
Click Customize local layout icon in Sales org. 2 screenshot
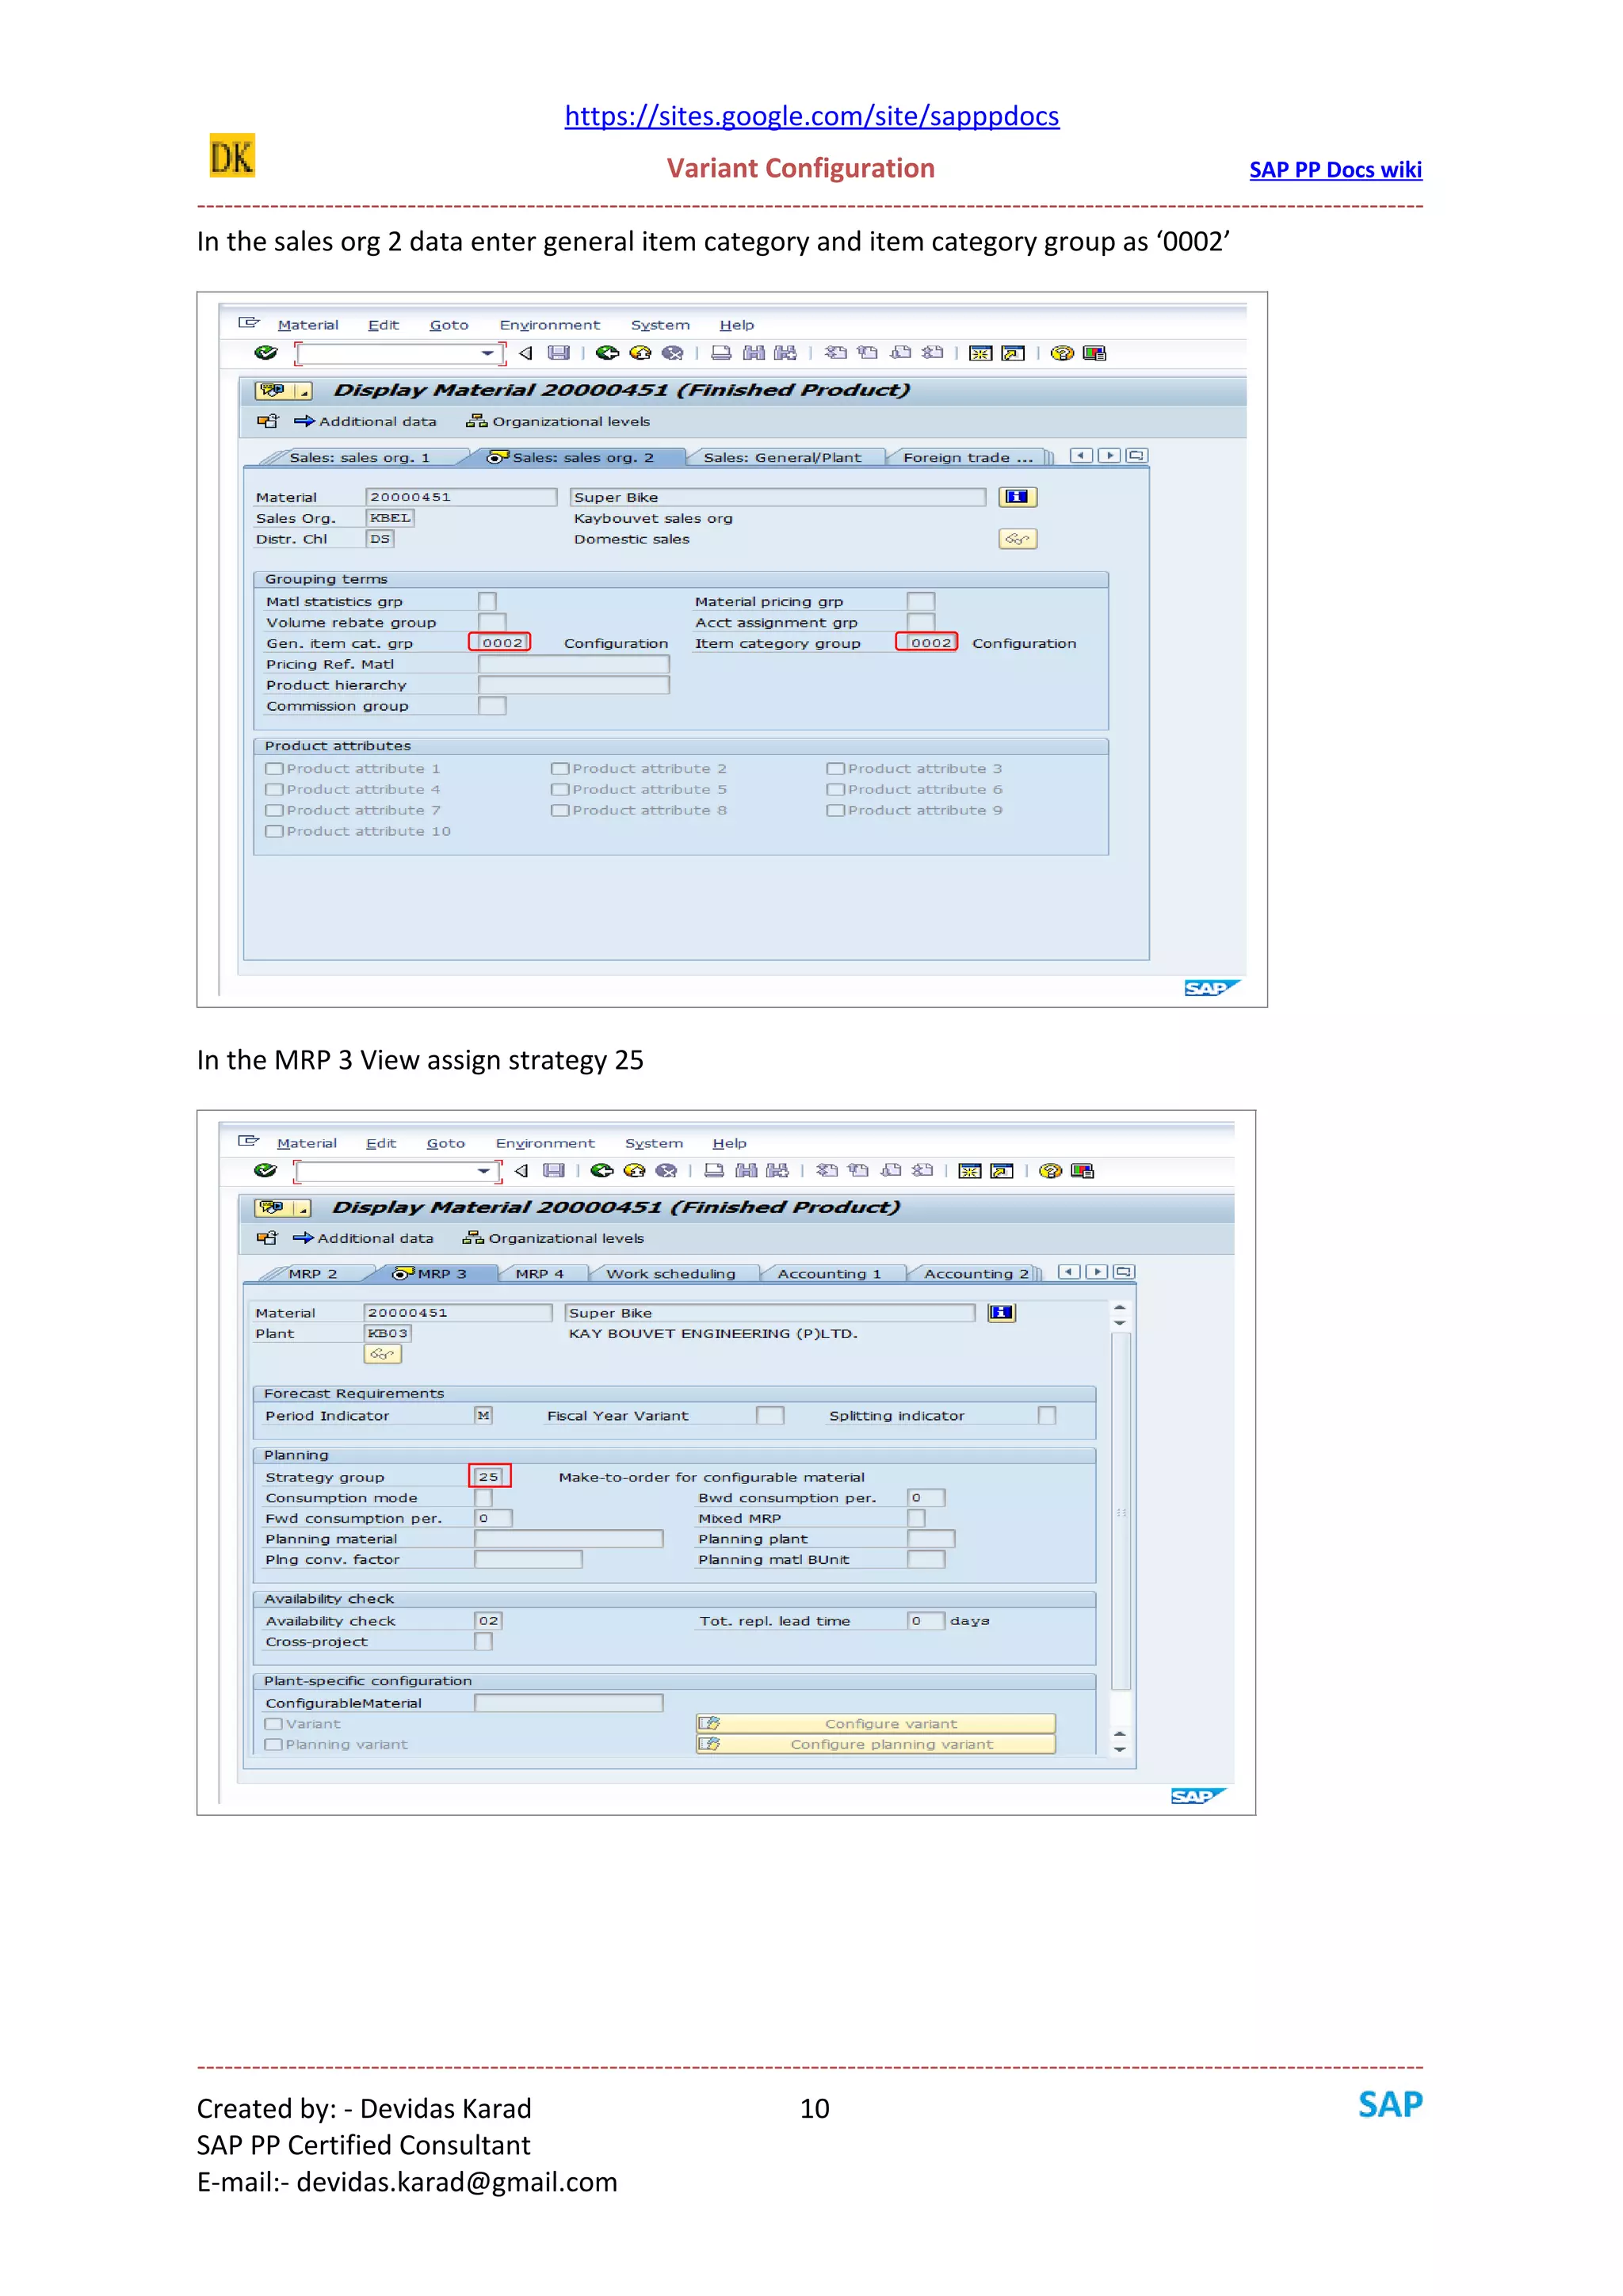1095,353
